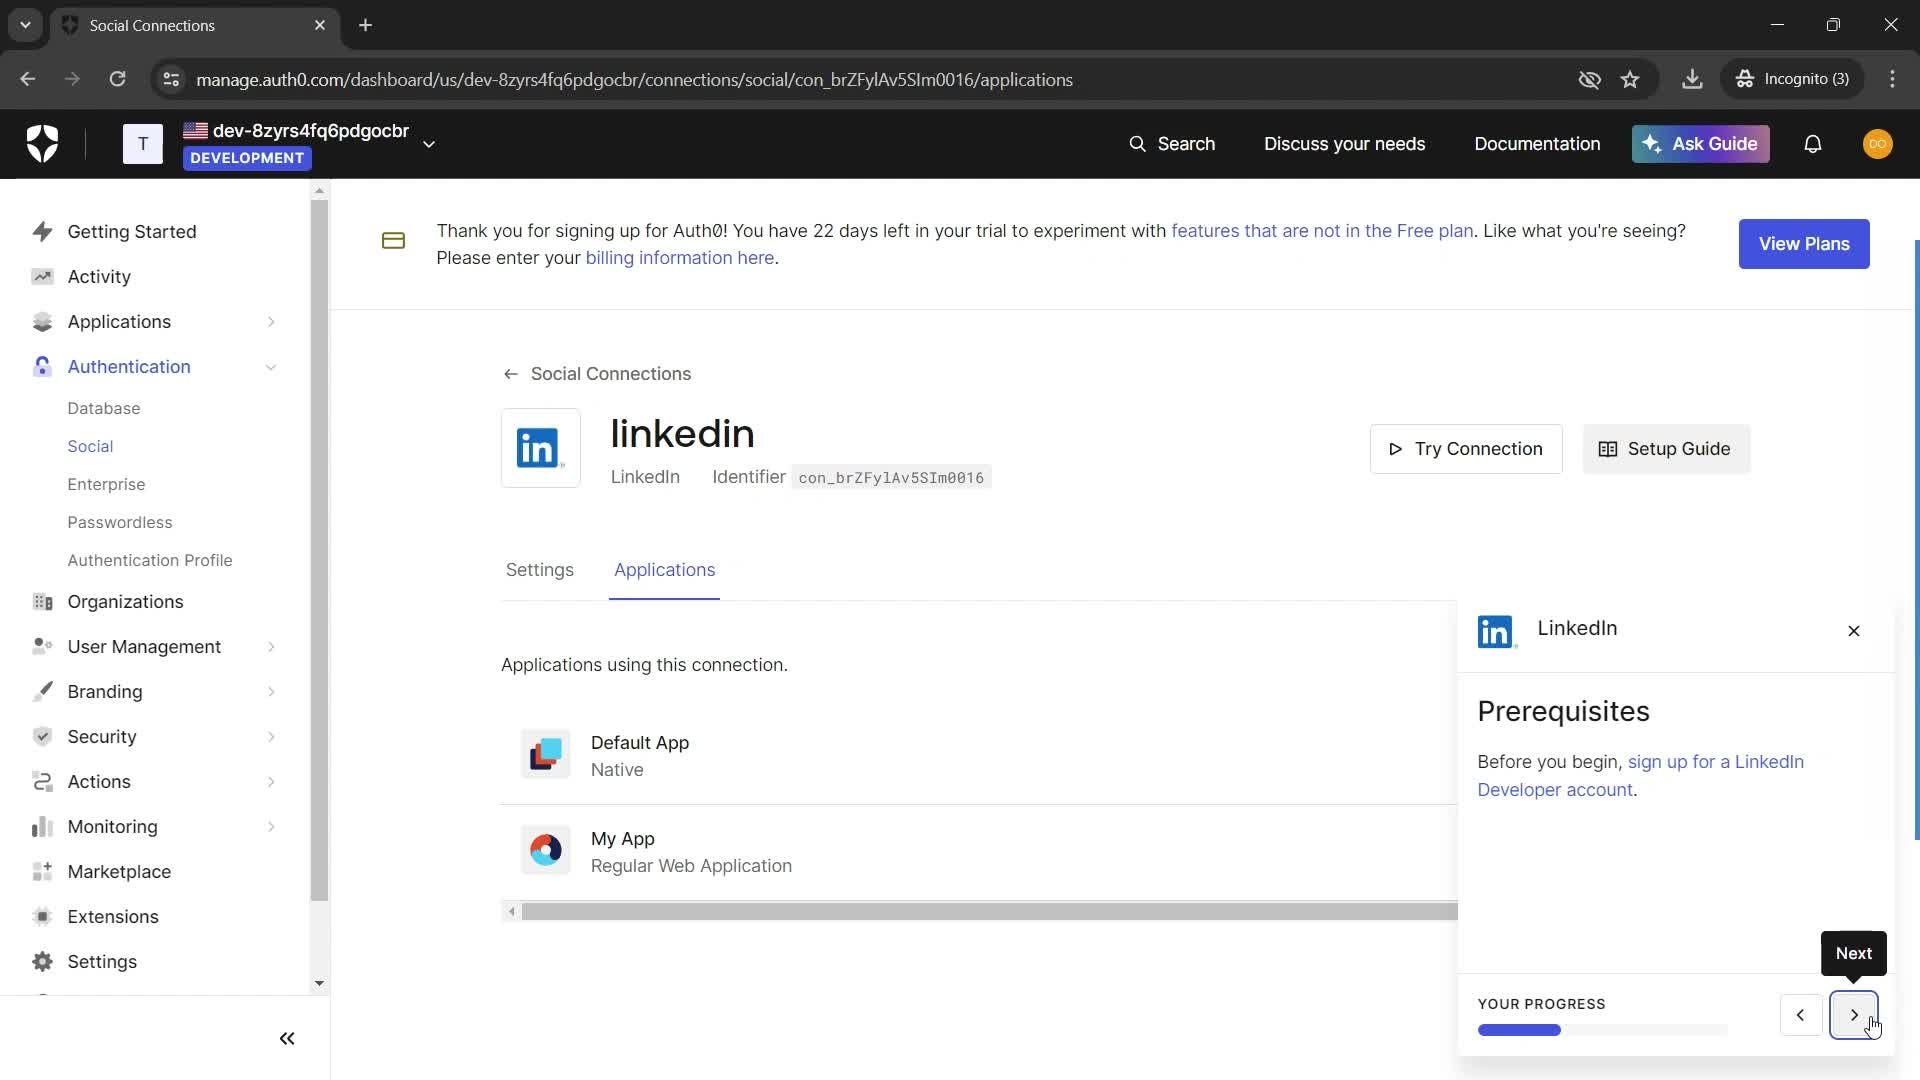1920x1080 pixels.
Task: Open Documentation link
Action: click(1536, 144)
